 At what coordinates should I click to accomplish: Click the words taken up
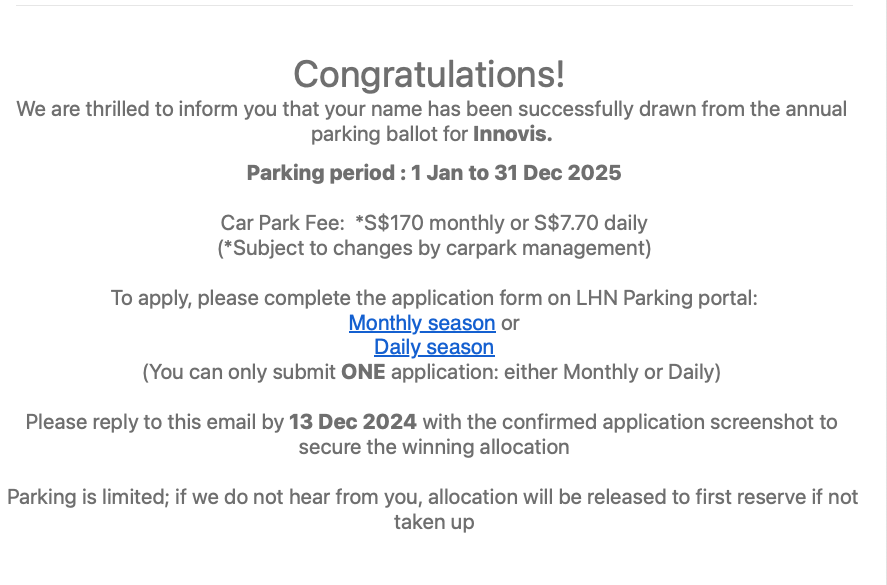(x=434, y=522)
